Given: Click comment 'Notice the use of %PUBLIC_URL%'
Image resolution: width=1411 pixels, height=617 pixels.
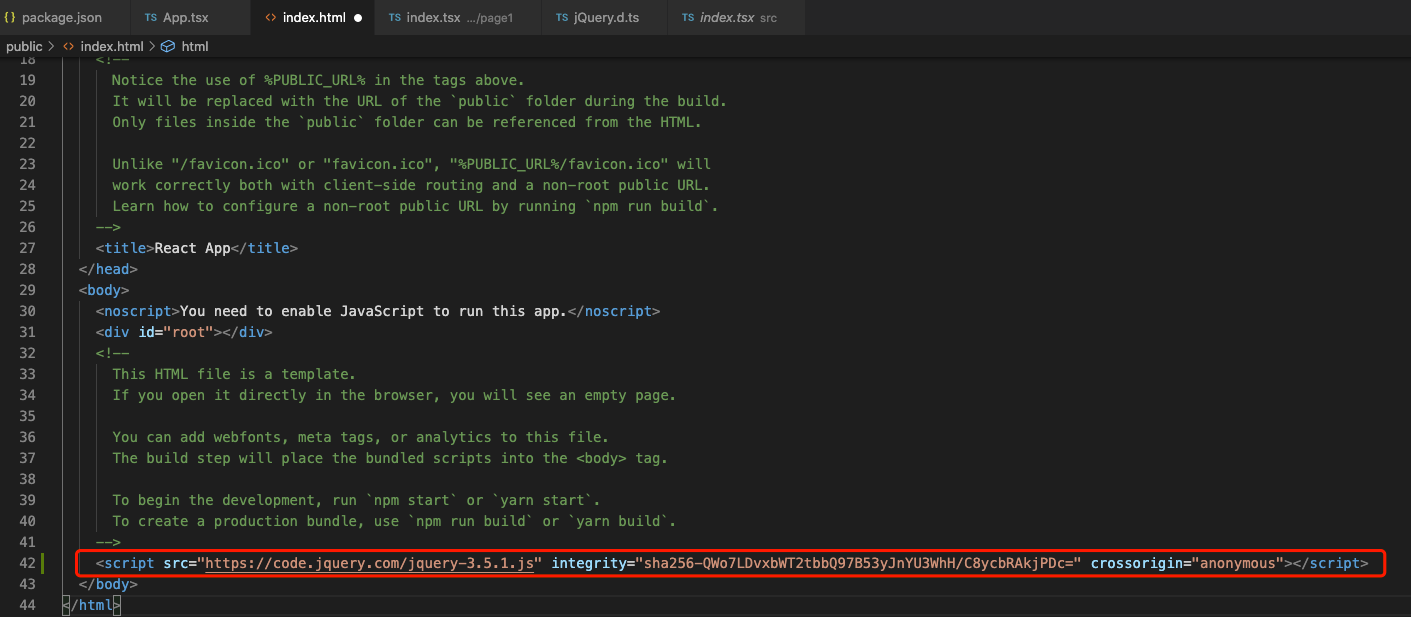Looking at the screenshot, I should coord(318,80).
